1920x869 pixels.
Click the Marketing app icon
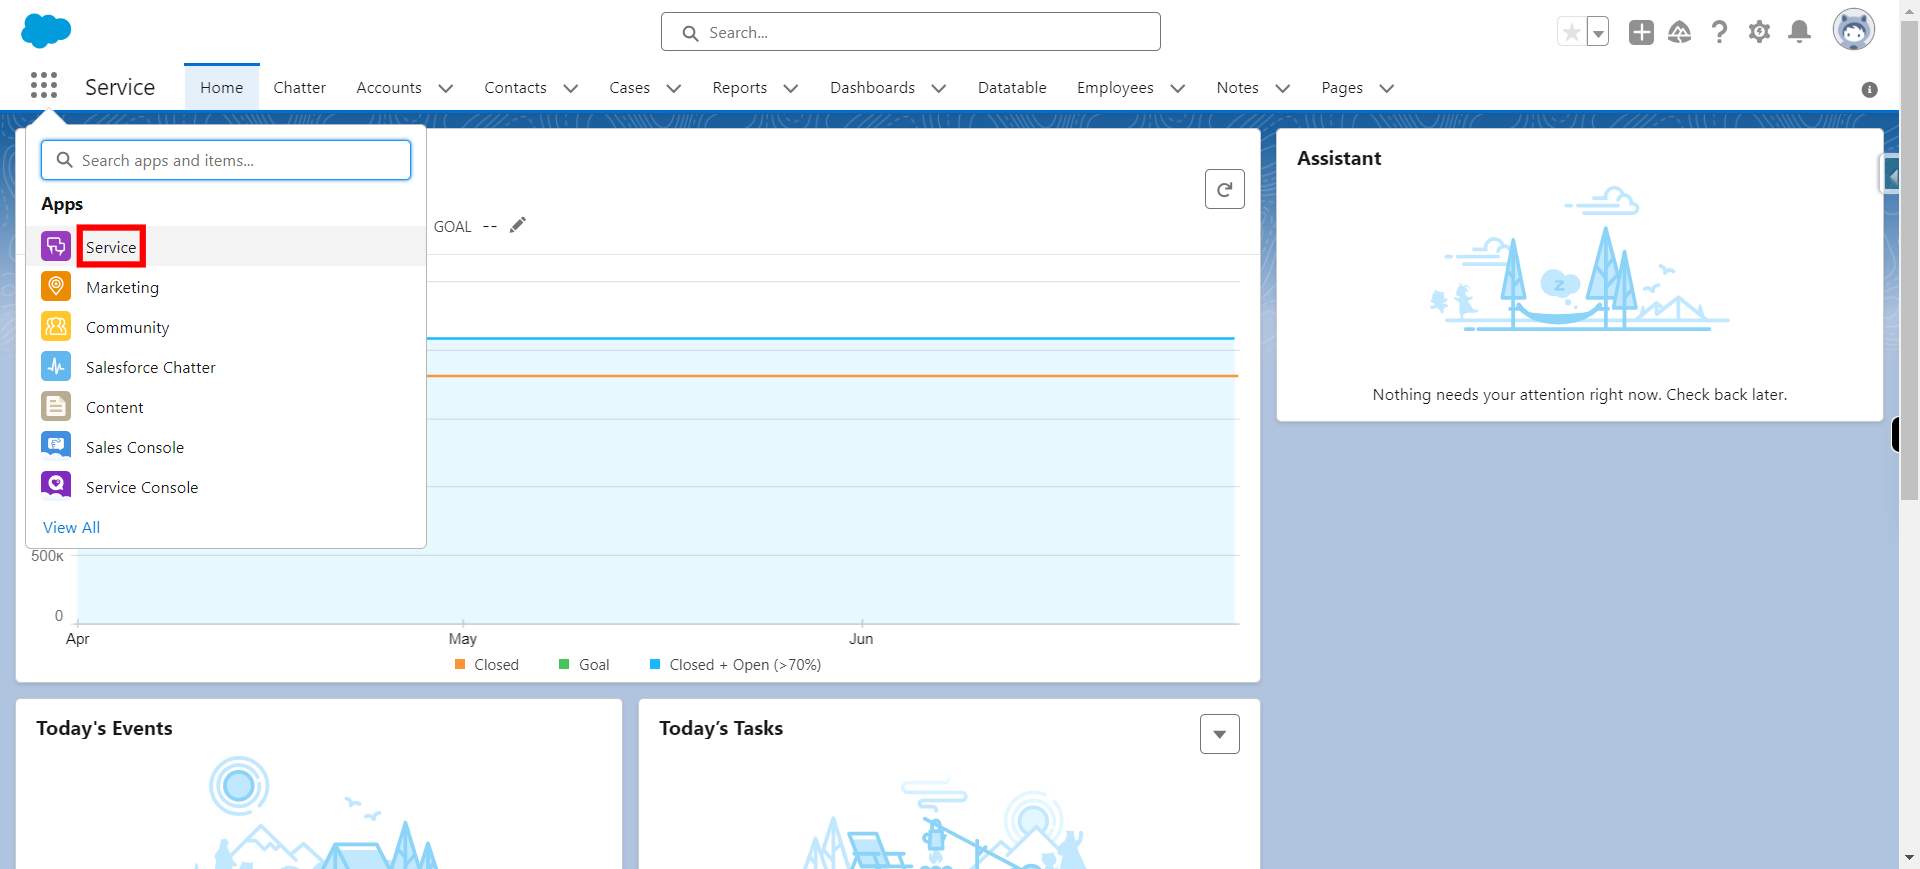pos(56,286)
